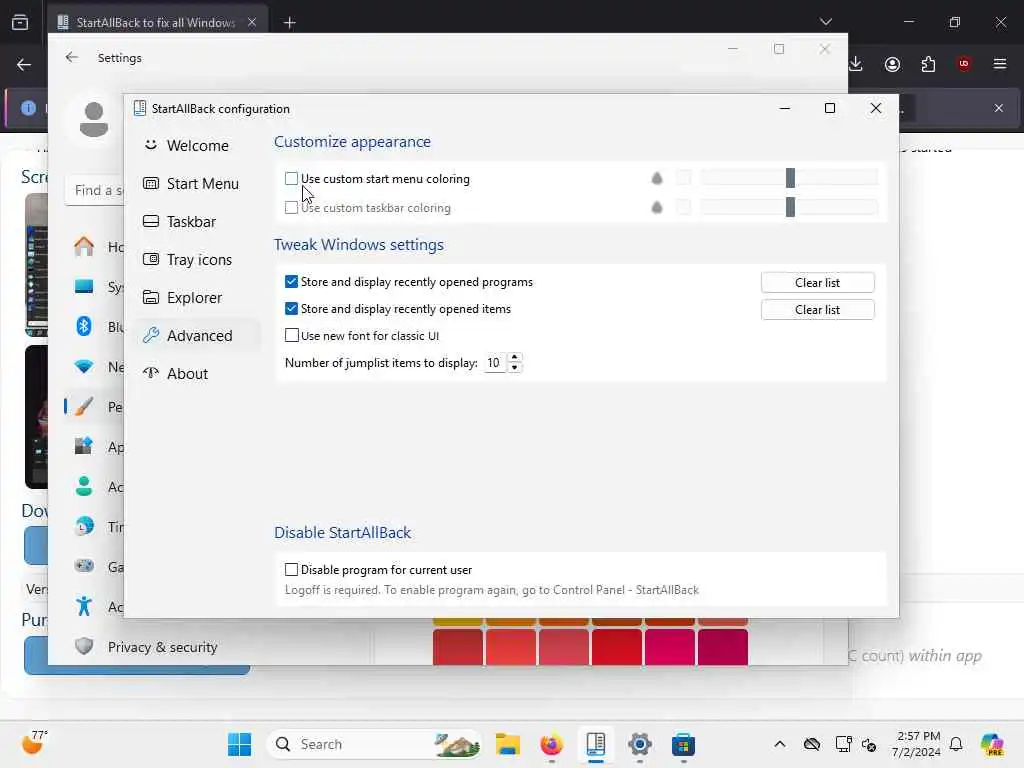This screenshot has width=1024, height=768.
Task: Click the Taskbar sidebar icon
Action: (151, 221)
